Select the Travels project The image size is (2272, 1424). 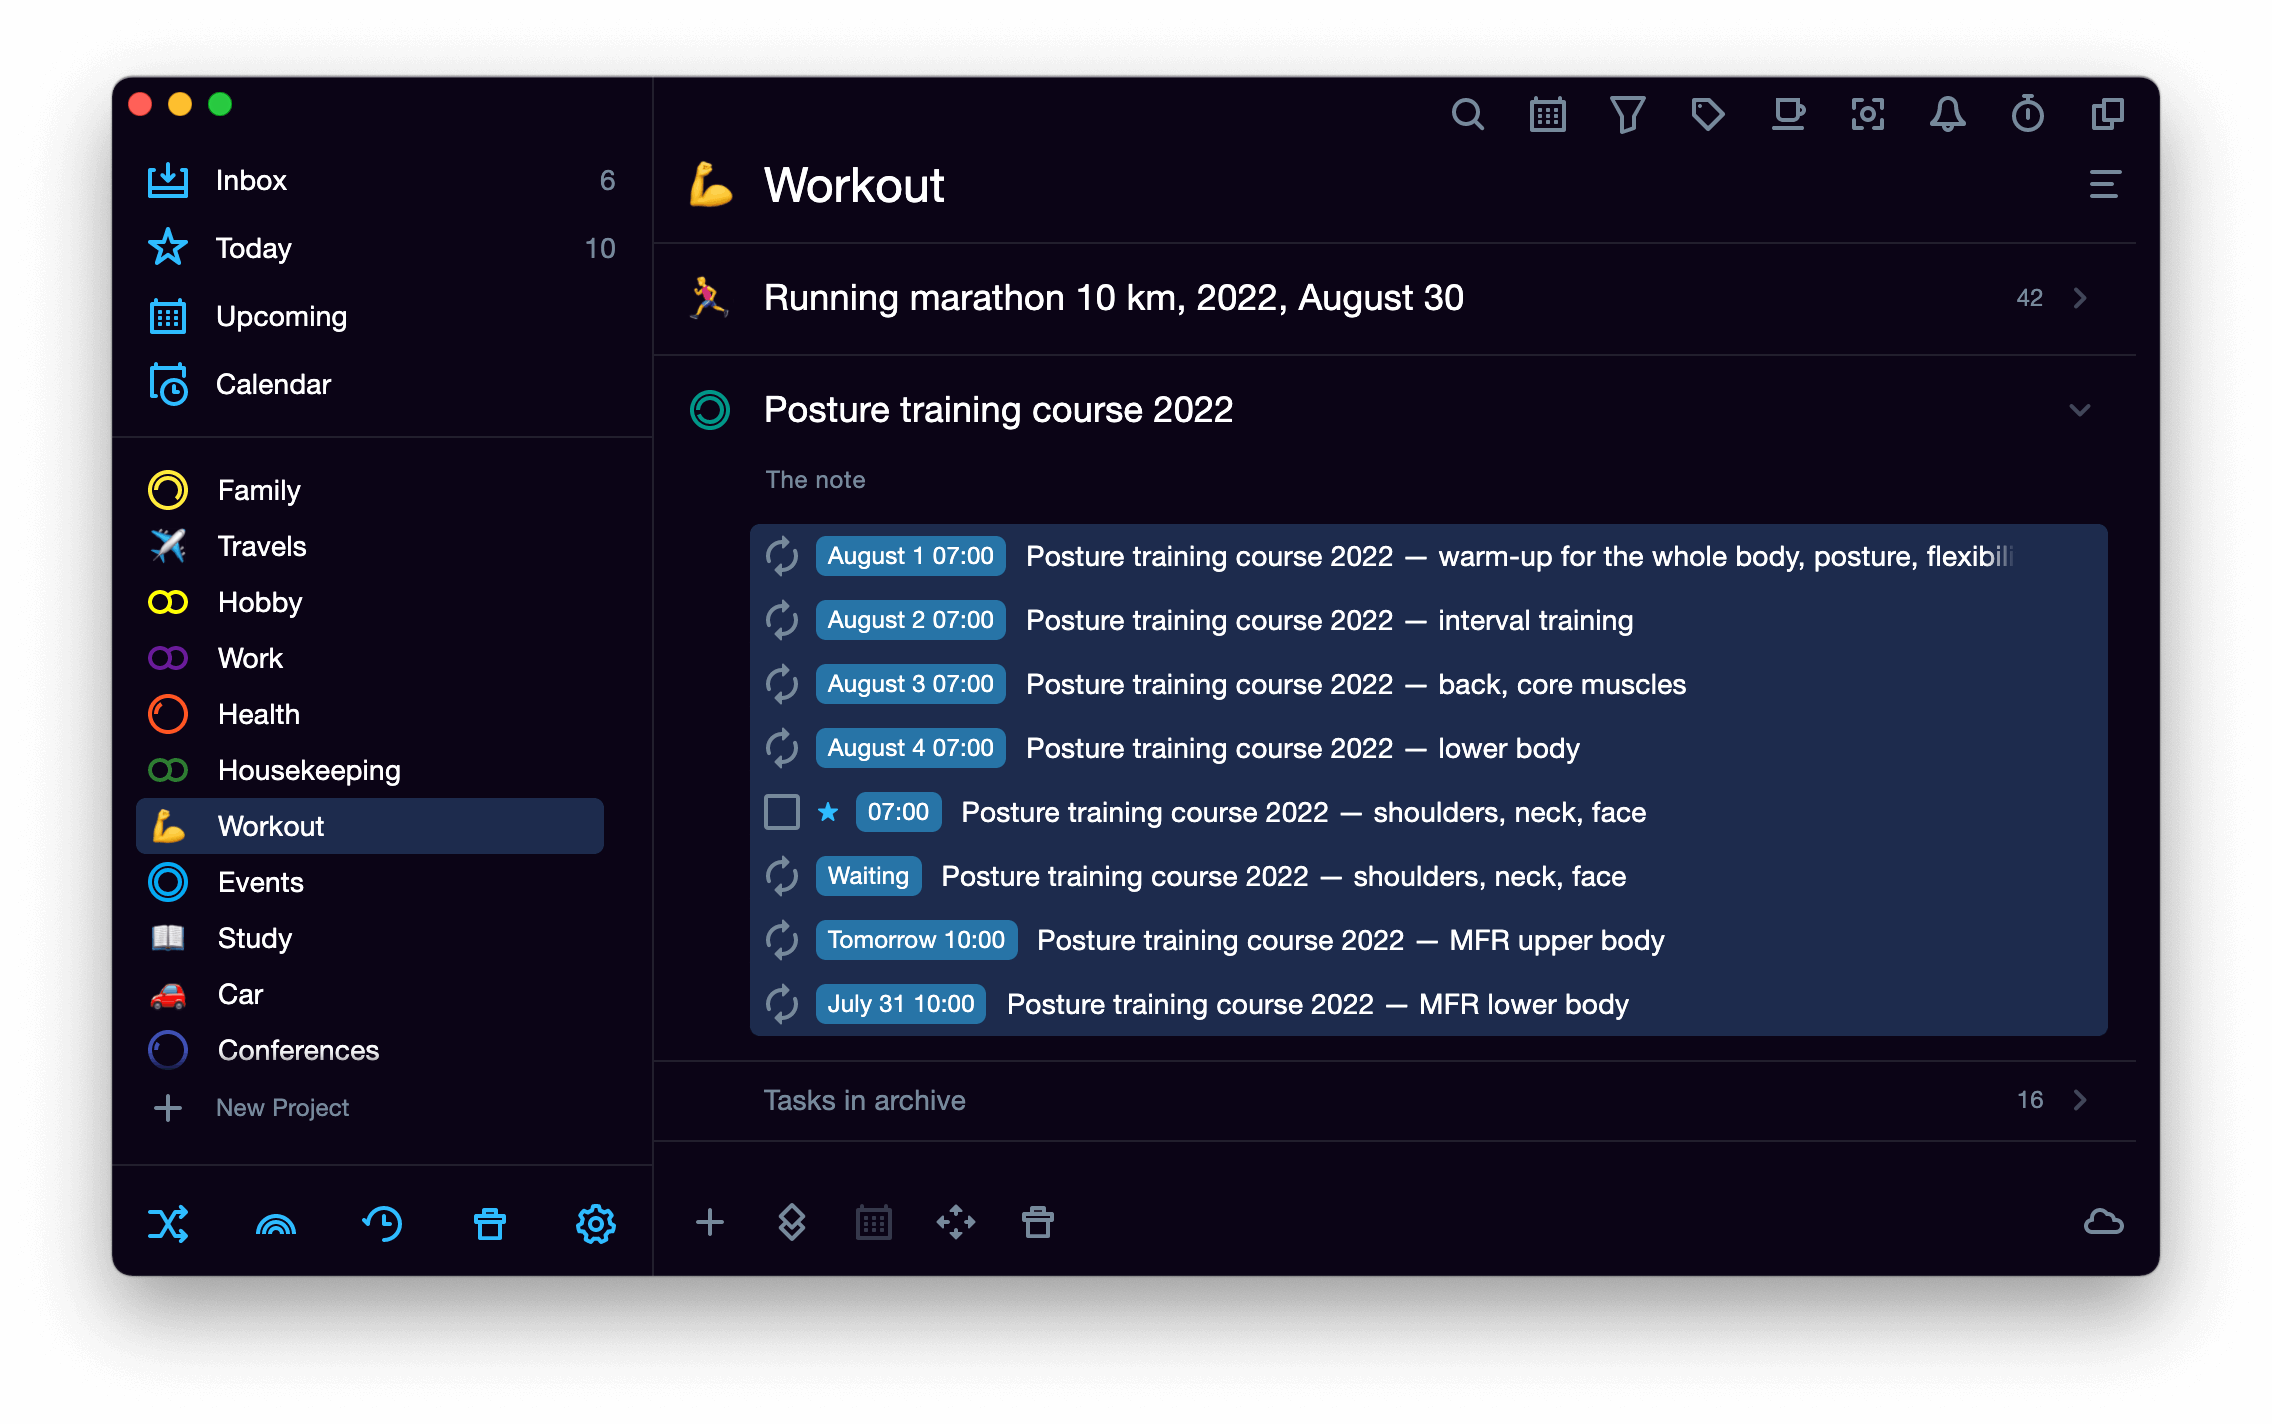[x=370, y=546]
